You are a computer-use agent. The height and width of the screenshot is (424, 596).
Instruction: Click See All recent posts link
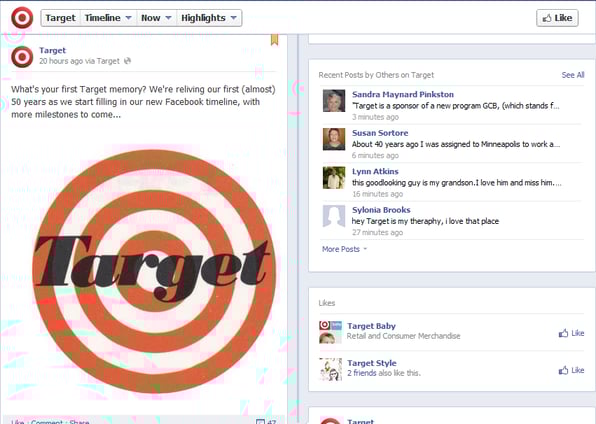point(573,75)
